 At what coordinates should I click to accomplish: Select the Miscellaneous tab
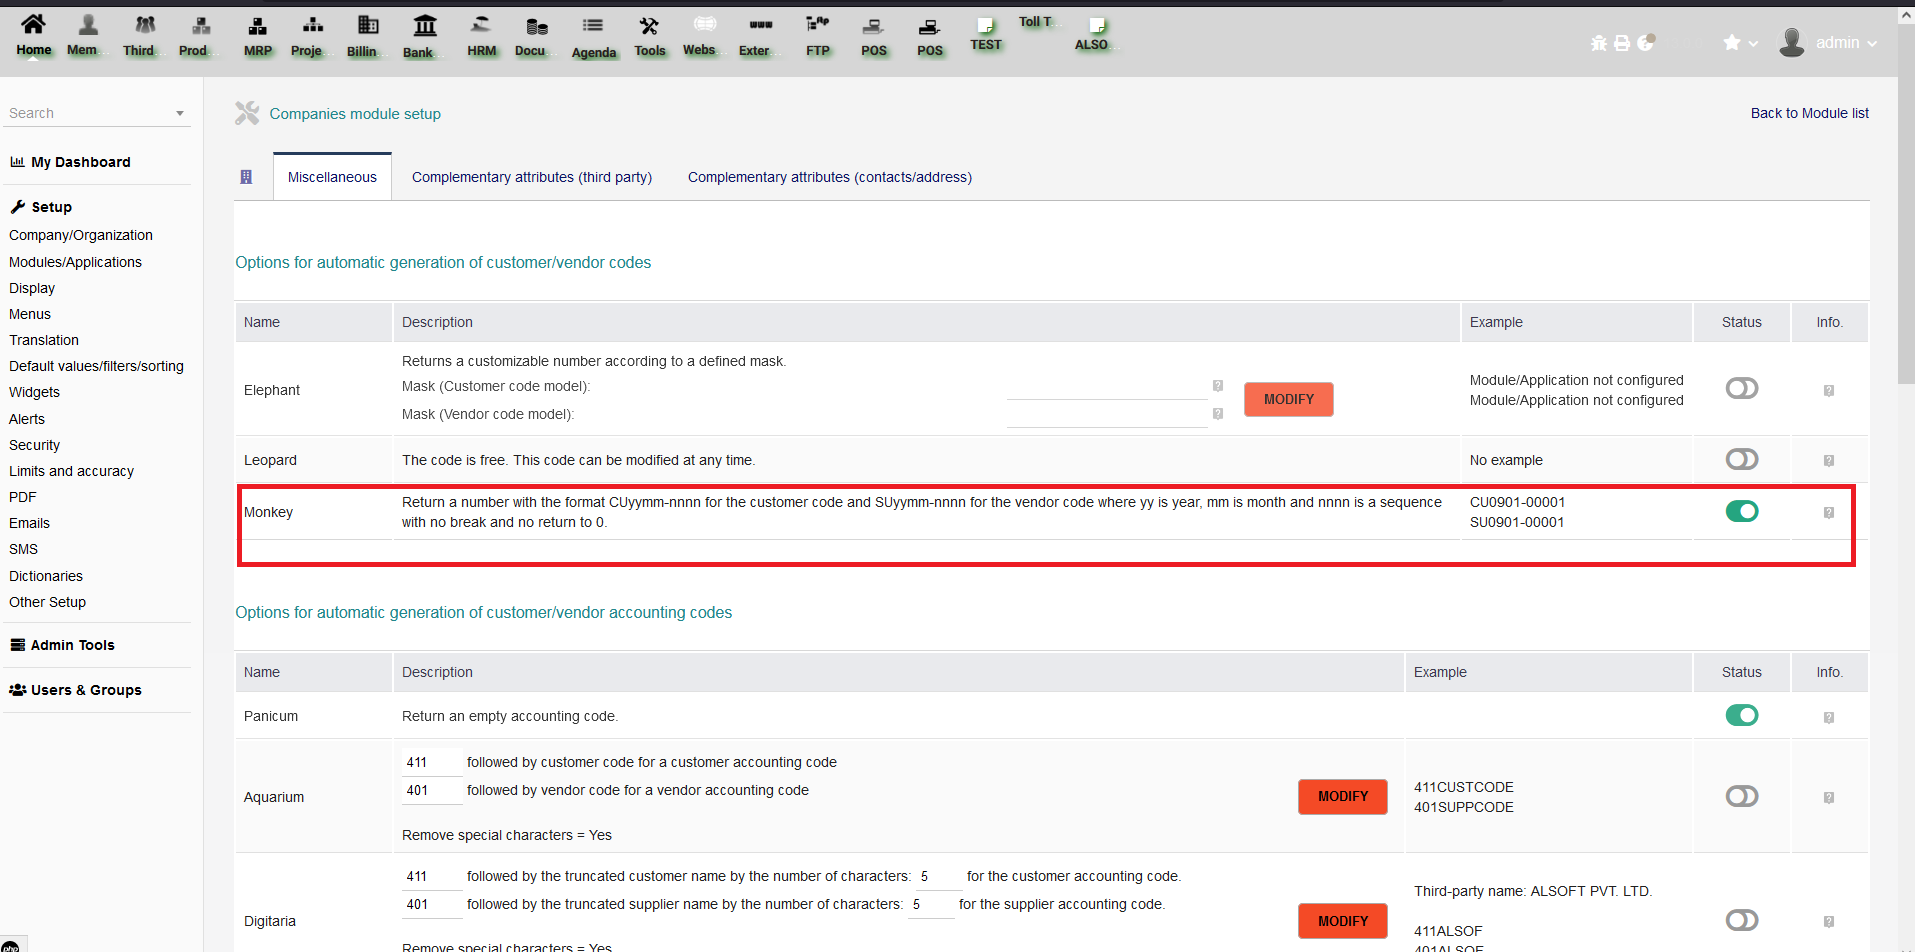[331, 176]
